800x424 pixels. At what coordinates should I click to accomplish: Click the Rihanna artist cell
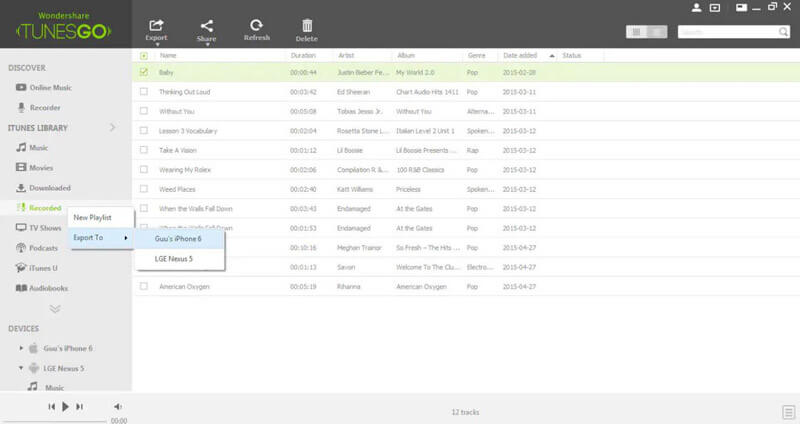348,286
